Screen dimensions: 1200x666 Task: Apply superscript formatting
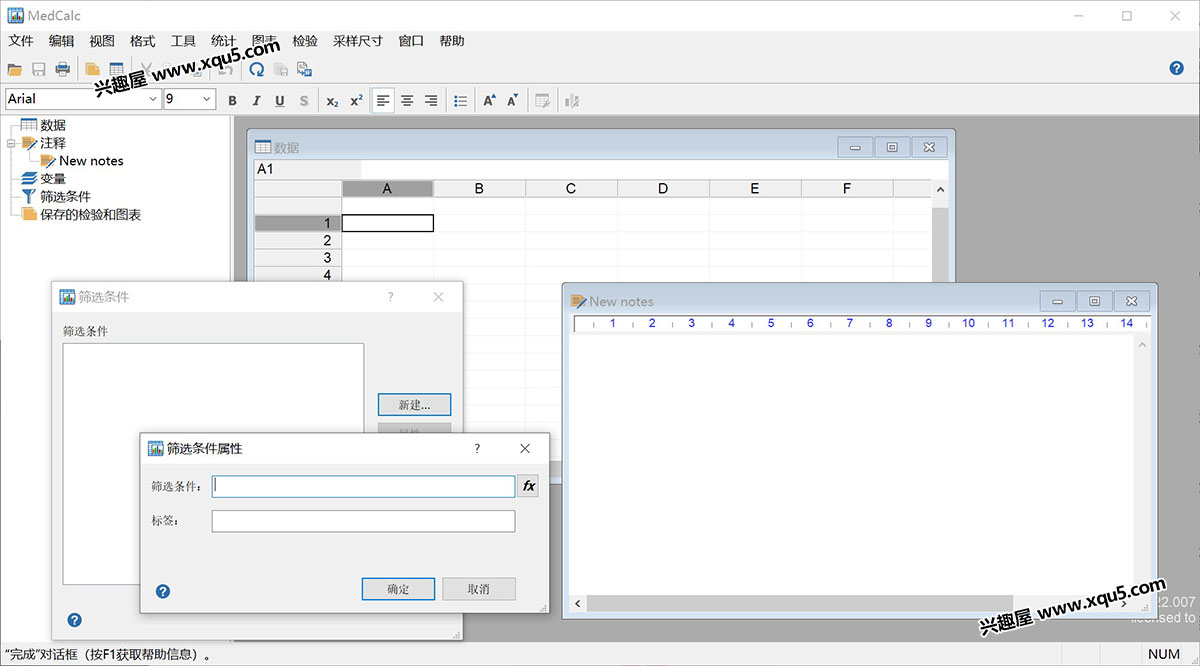pyautogui.click(x=356, y=101)
